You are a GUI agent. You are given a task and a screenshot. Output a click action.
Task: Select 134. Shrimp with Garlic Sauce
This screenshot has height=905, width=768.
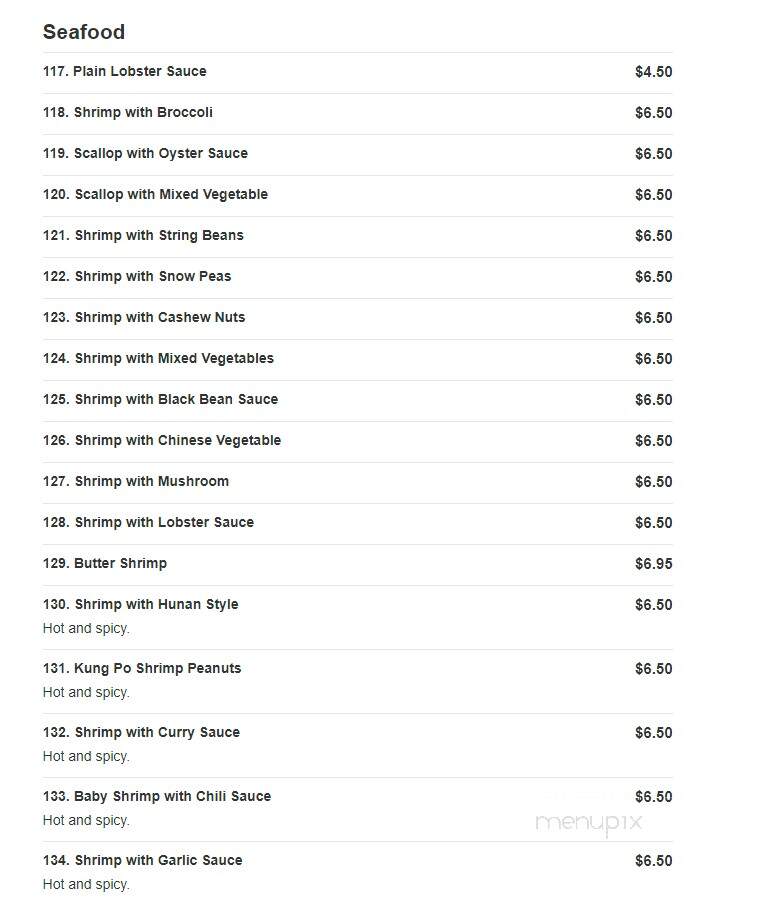(143, 860)
